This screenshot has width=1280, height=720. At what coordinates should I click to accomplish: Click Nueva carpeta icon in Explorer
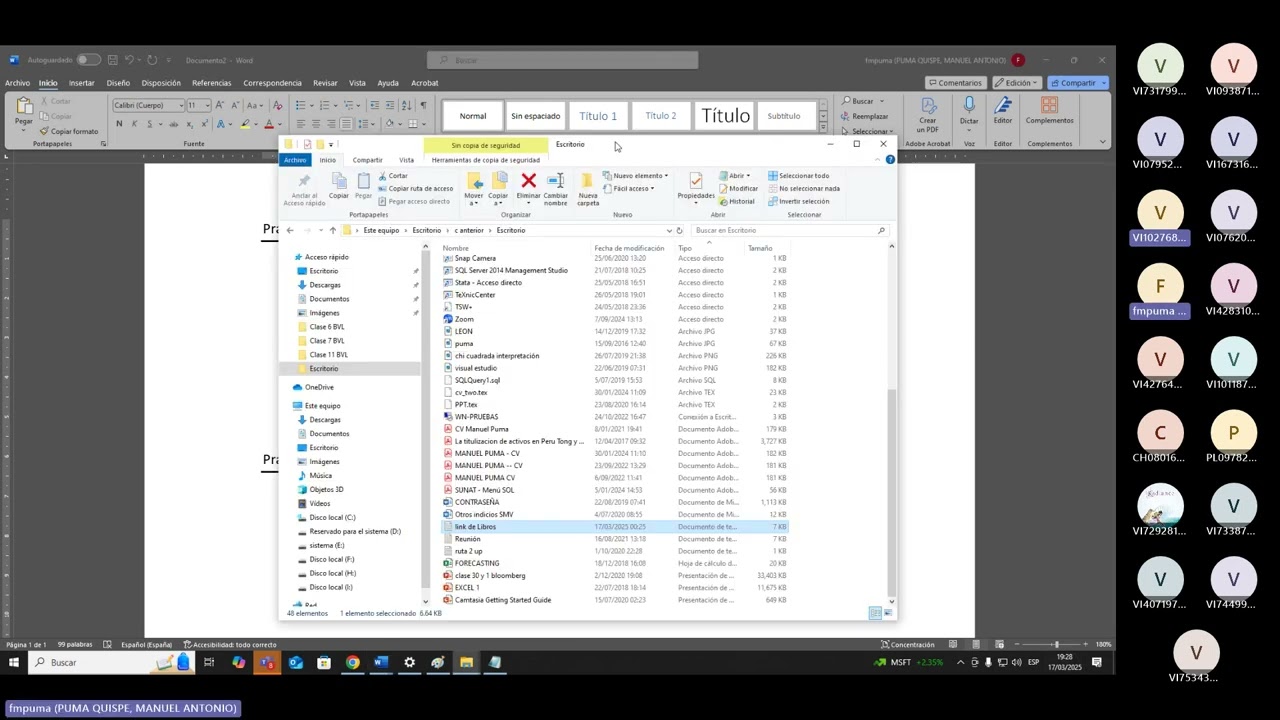point(588,180)
